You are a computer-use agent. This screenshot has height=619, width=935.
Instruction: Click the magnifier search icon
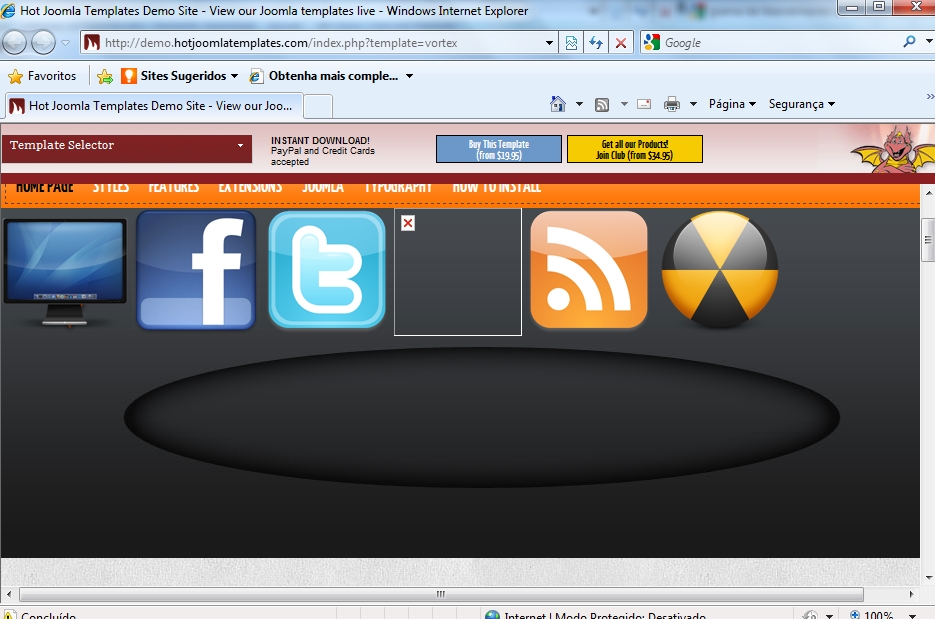[x=909, y=42]
